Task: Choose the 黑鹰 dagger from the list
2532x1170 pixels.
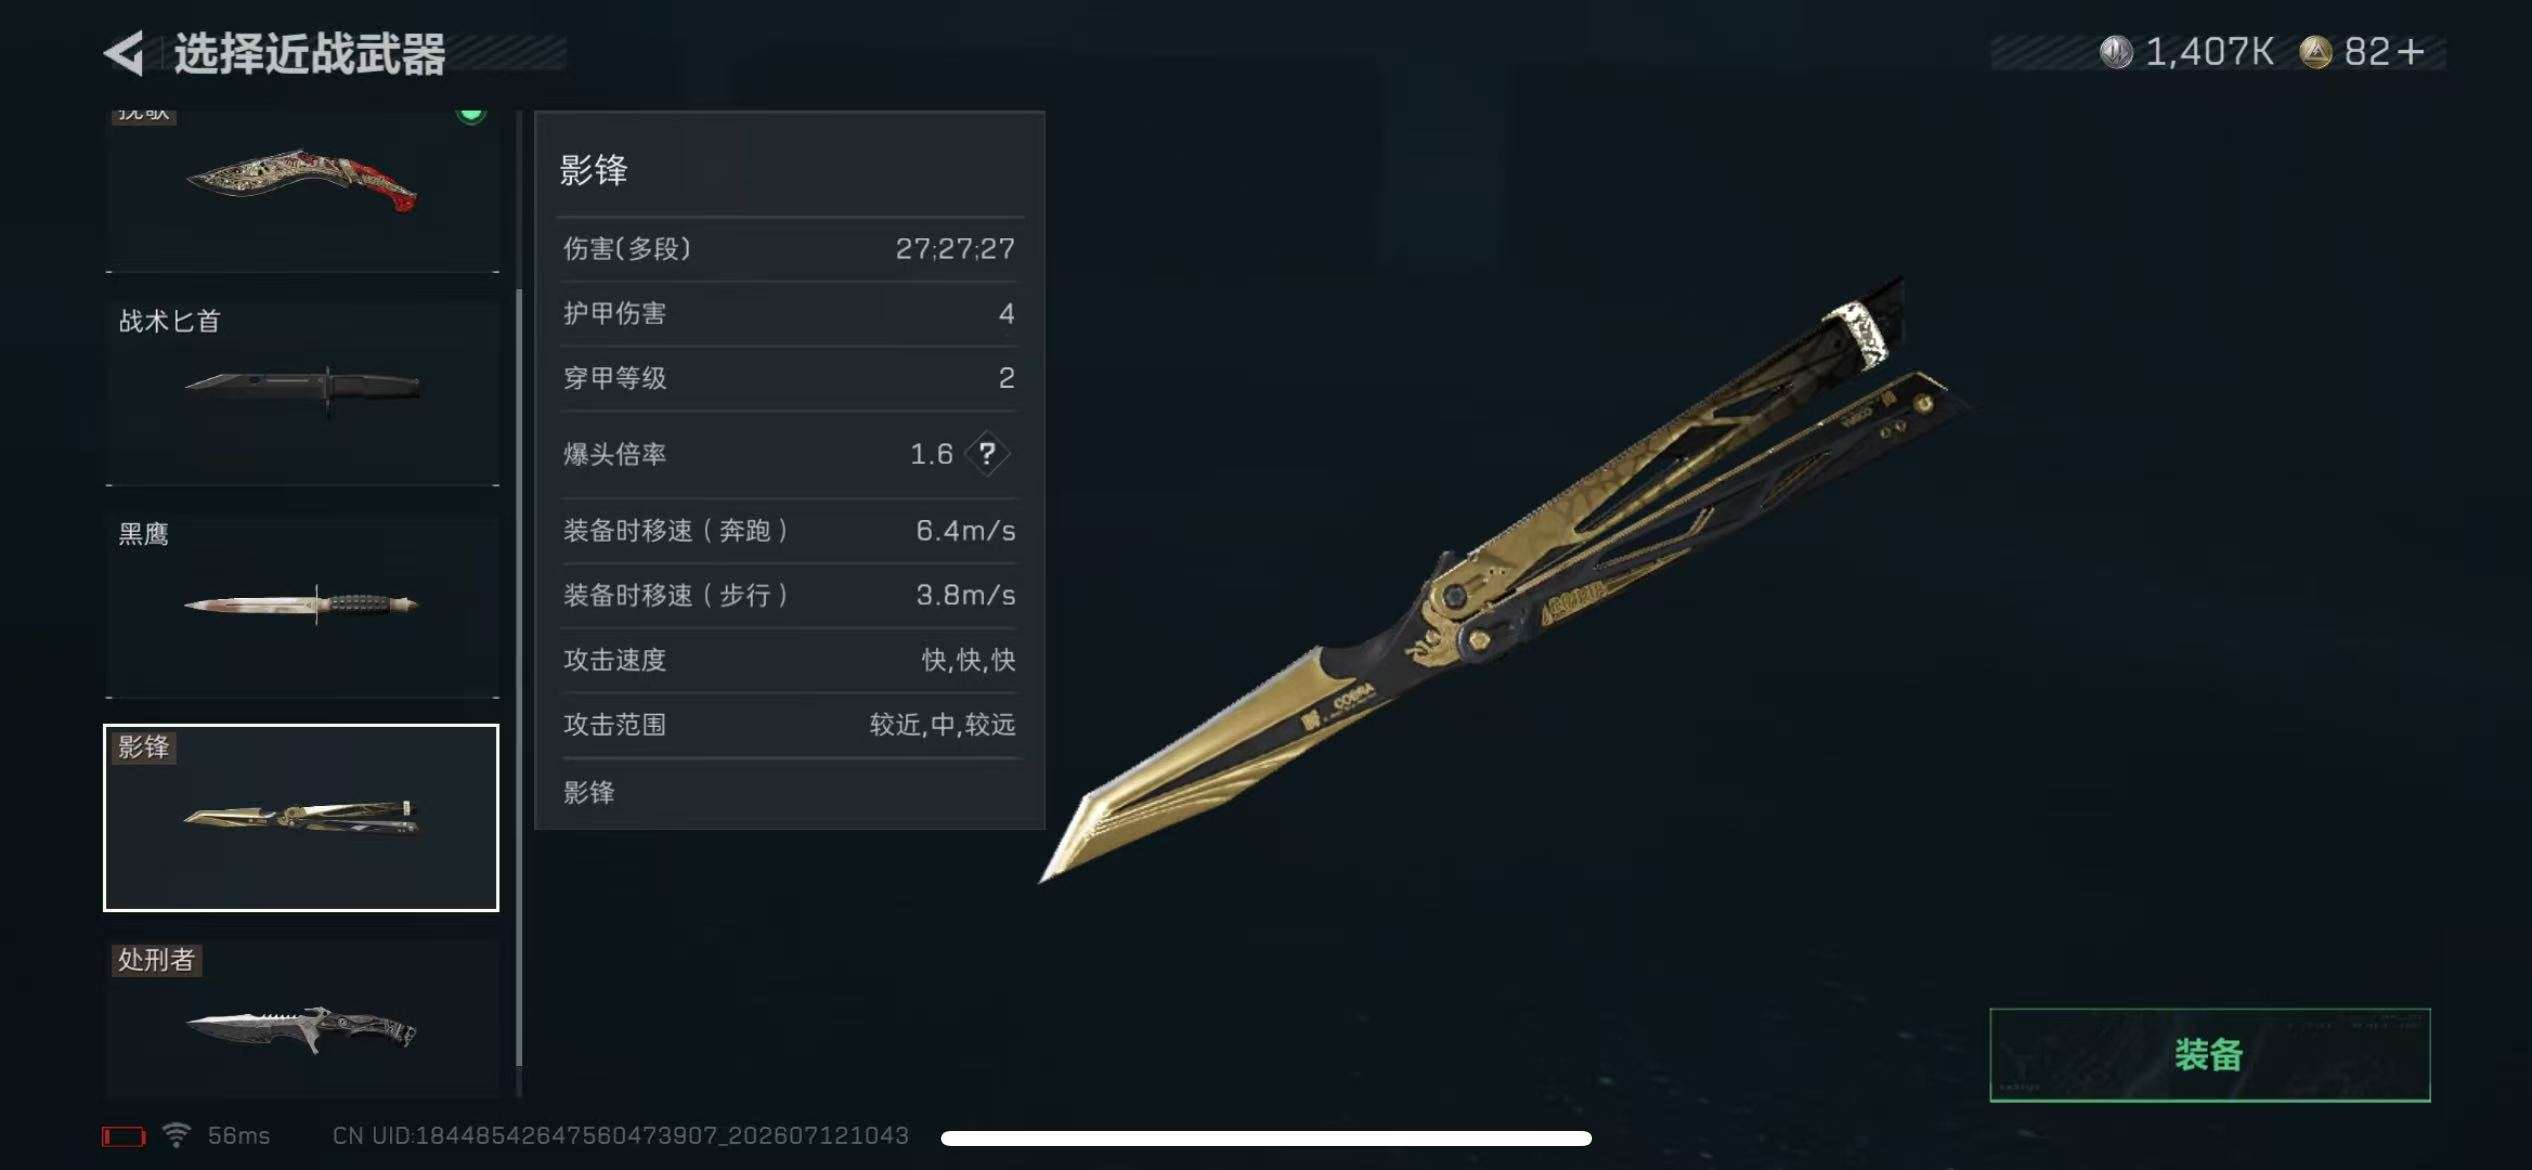Action: click(x=302, y=605)
